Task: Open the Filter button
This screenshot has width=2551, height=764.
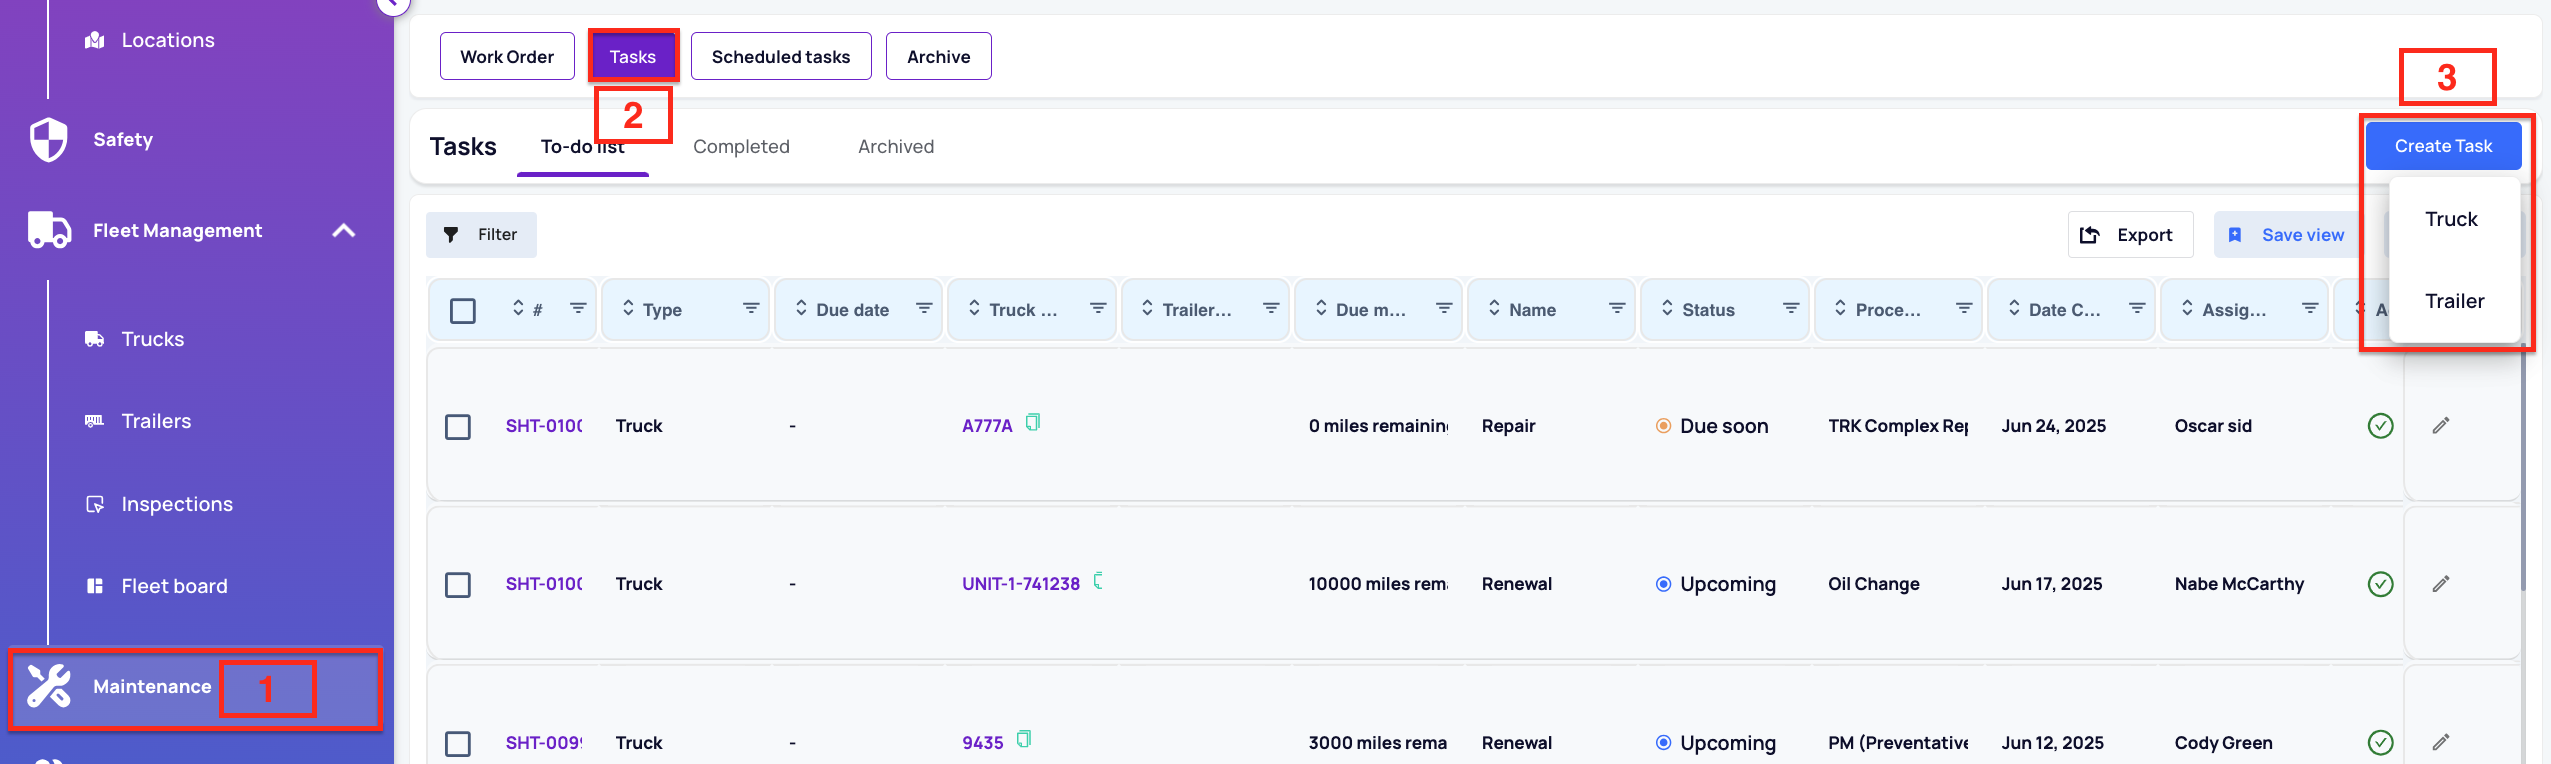Action: click(481, 234)
